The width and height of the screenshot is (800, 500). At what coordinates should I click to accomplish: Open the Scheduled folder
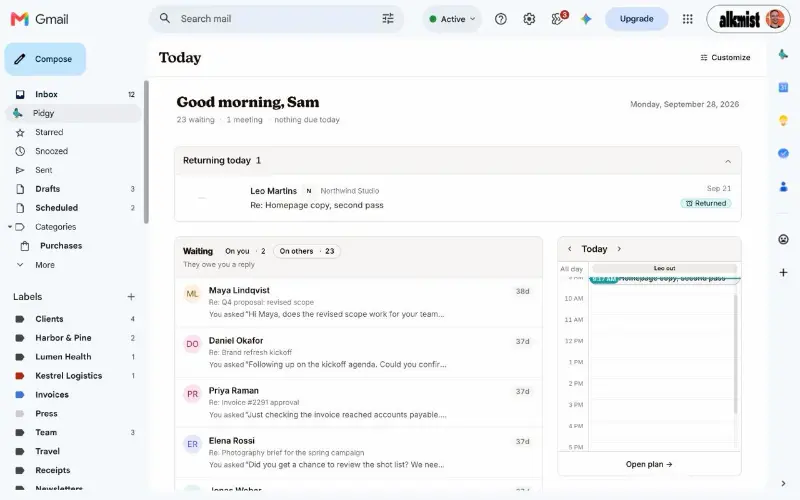(x=74, y=208)
